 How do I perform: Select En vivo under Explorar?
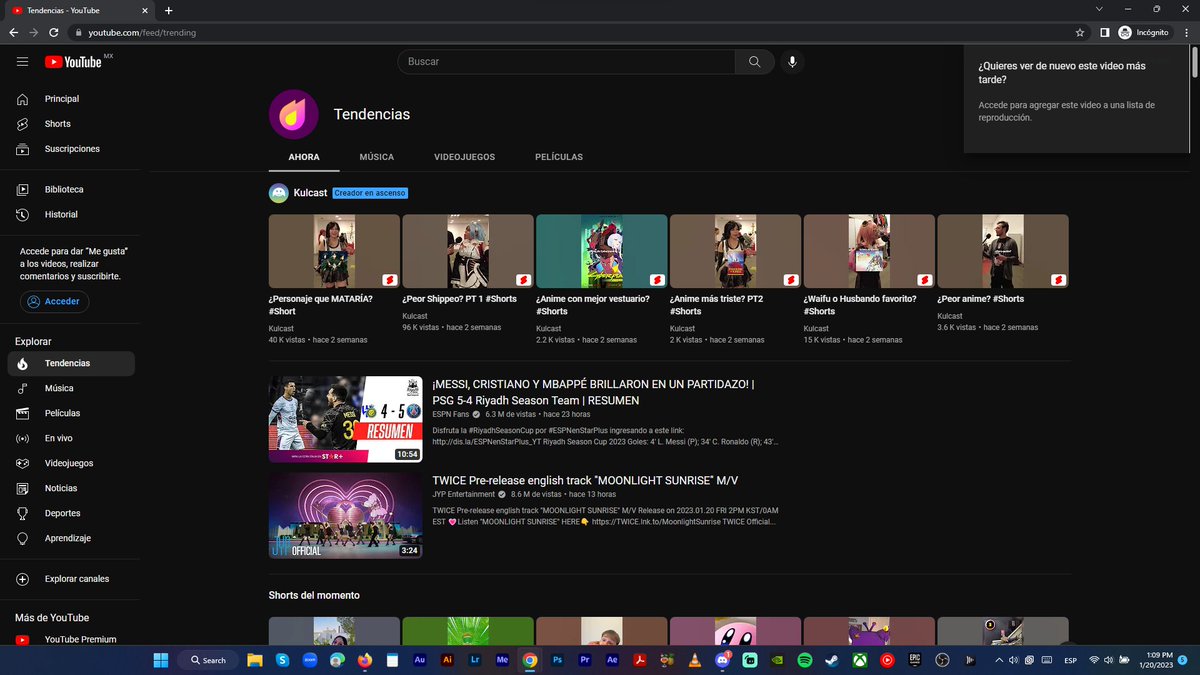tap(69, 438)
